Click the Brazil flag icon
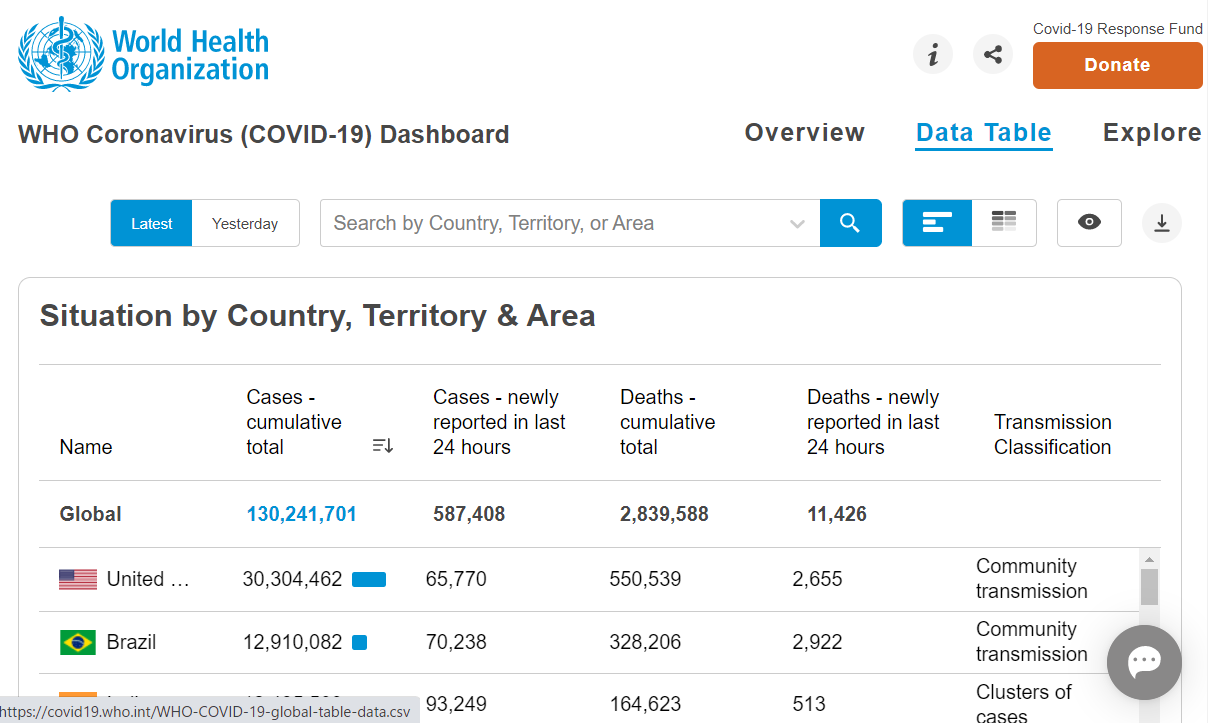Screen dimensions: 1208x723 78,642
